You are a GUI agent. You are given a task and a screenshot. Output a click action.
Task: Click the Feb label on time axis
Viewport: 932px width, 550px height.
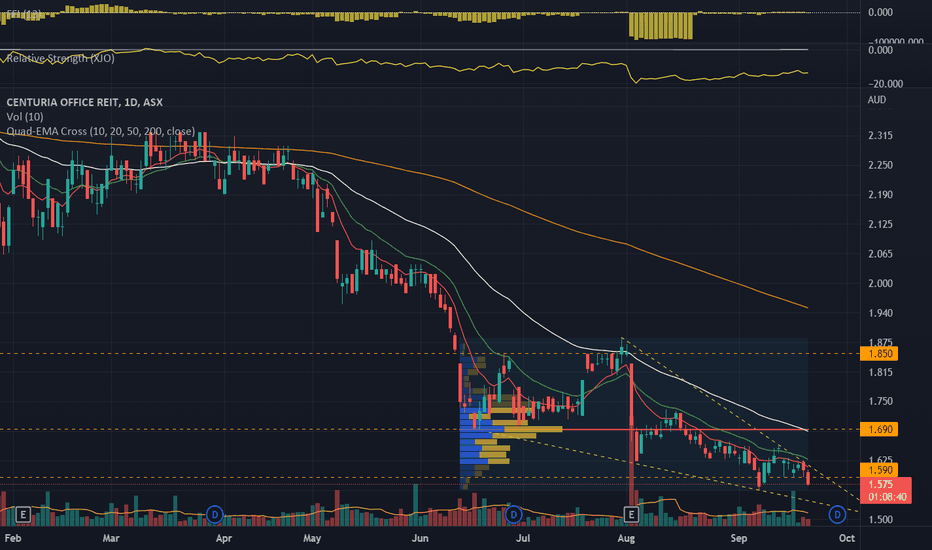[x=12, y=538]
